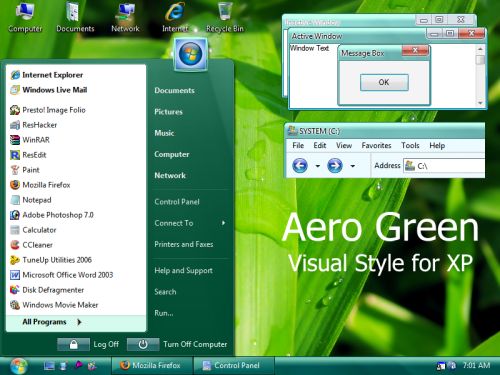Open Control Panel from the Start menu

pyautogui.click(x=177, y=202)
